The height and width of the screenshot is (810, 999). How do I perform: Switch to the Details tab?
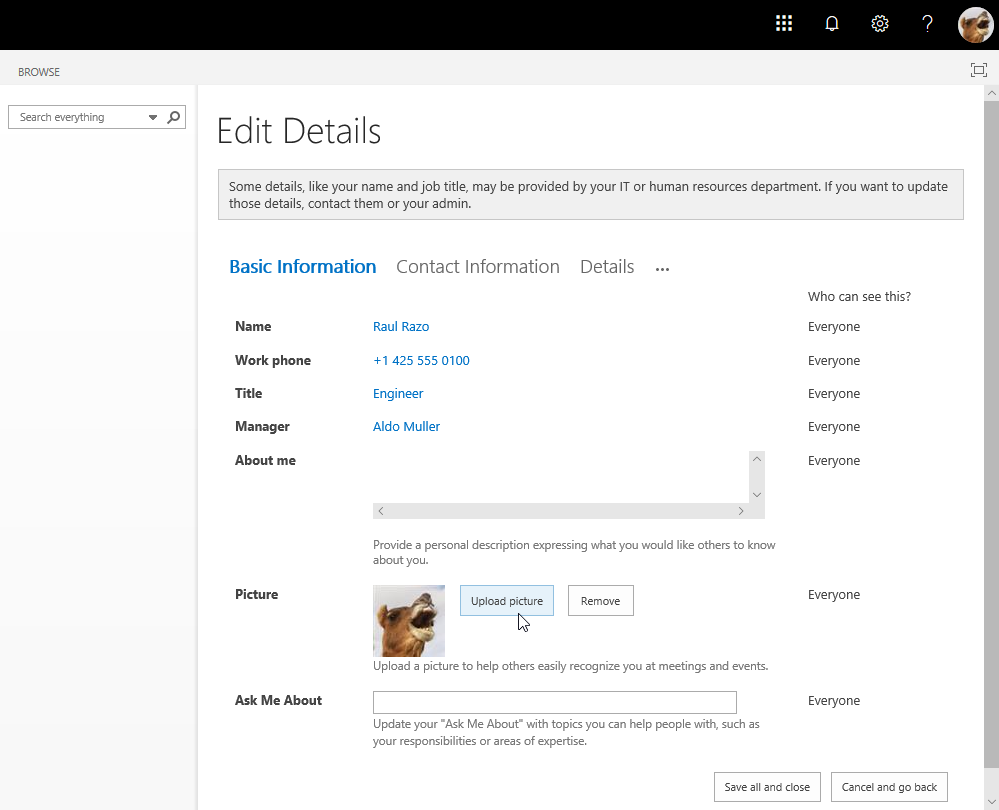[607, 267]
